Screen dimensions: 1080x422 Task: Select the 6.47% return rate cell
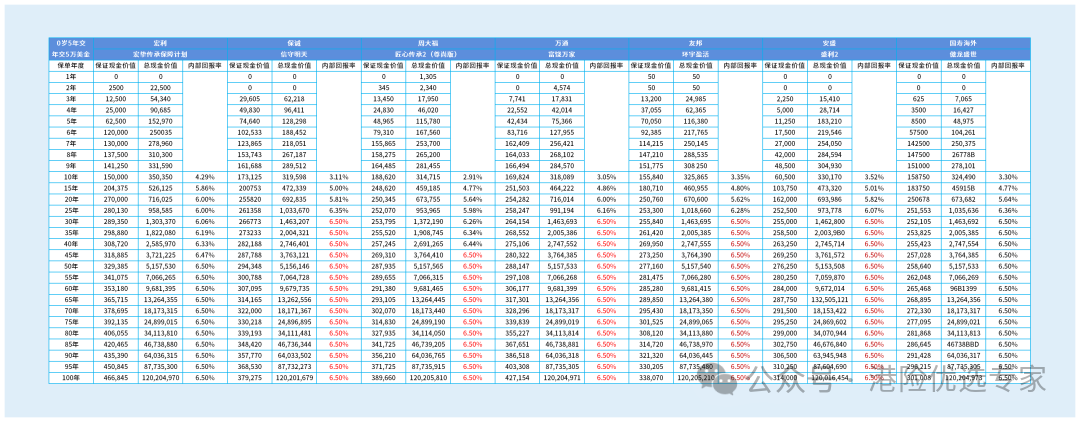(205, 254)
